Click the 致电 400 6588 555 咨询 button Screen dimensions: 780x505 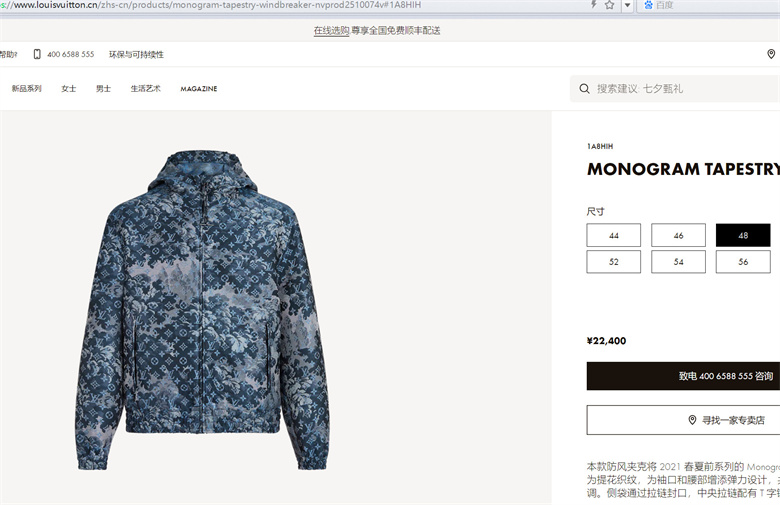(x=683, y=376)
